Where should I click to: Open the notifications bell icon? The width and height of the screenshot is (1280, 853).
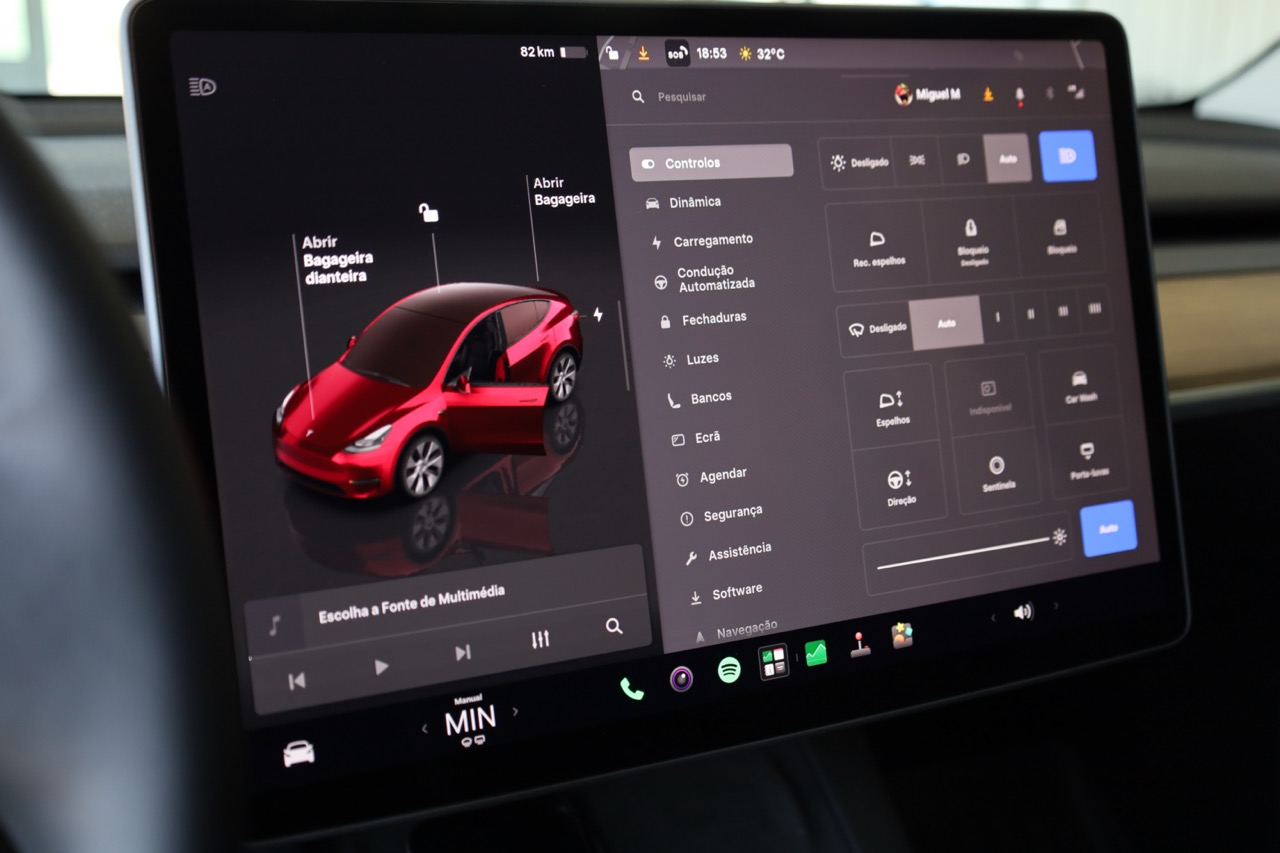pyautogui.click(x=1020, y=95)
